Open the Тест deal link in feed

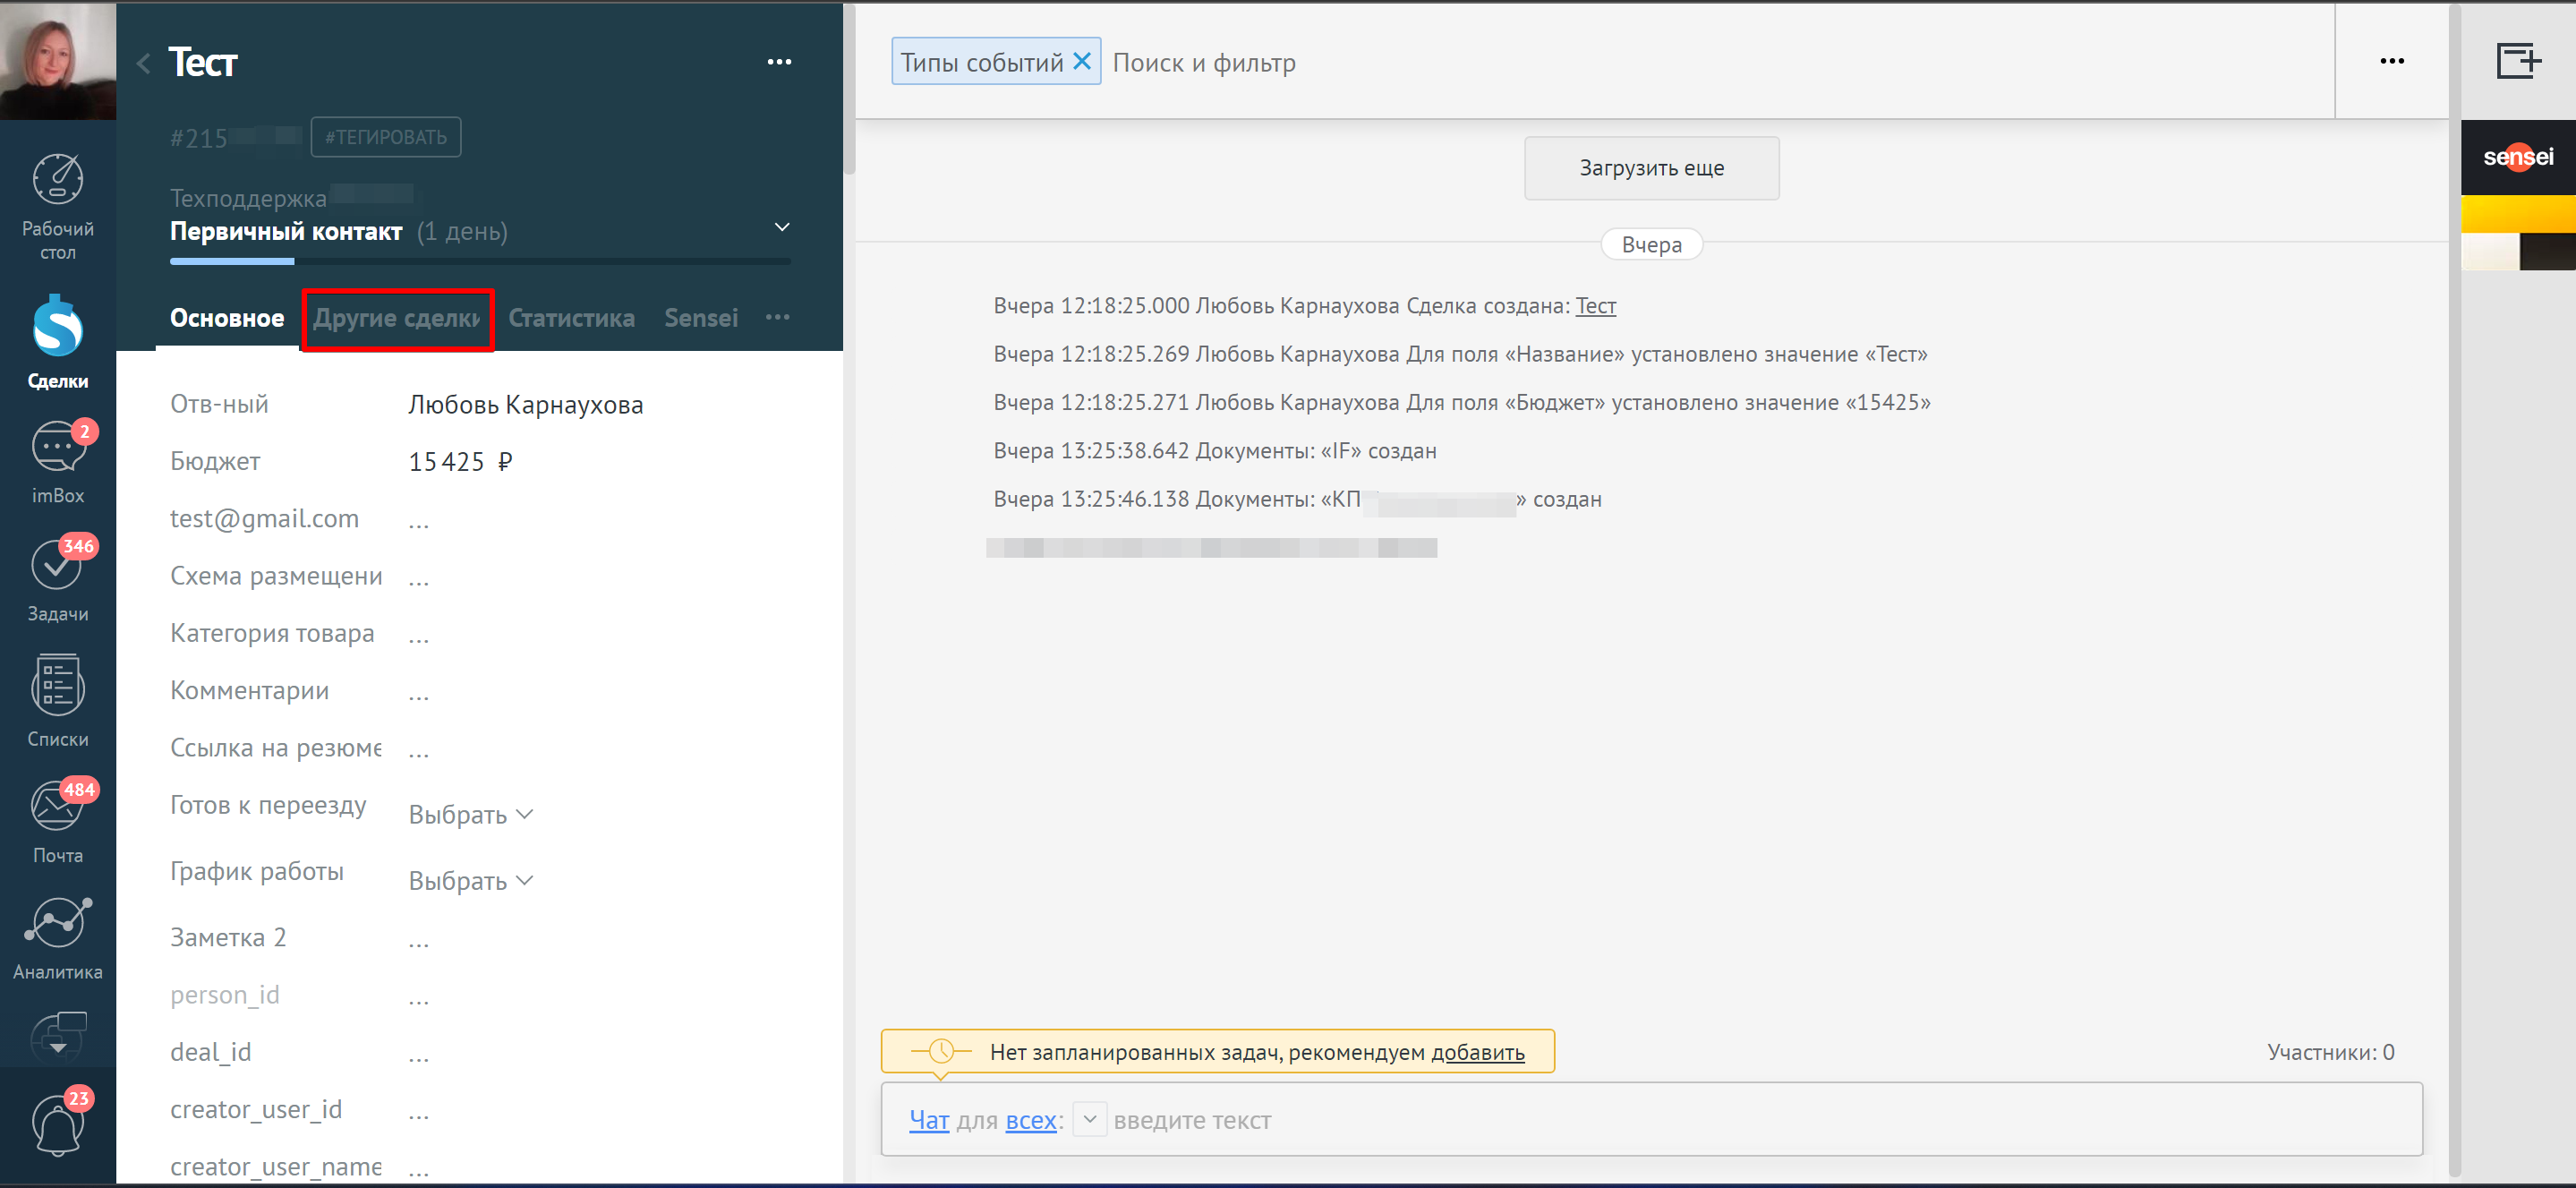click(1595, 306)
